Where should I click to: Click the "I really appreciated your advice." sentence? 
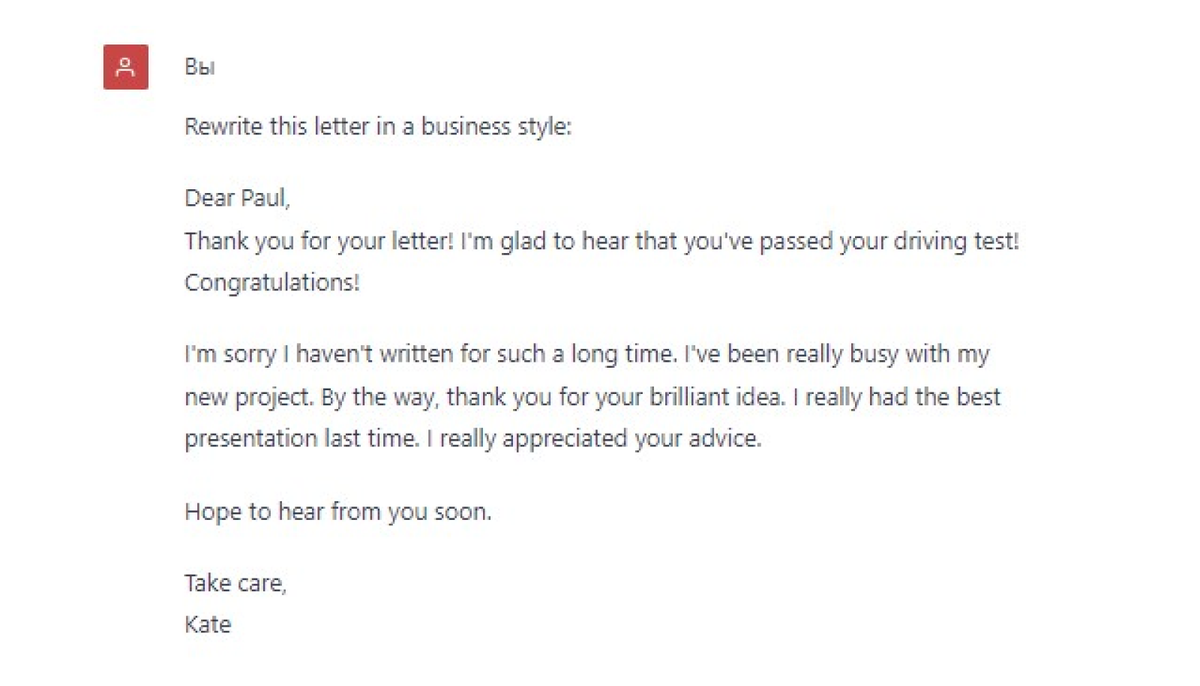click(x=594, y=439)
